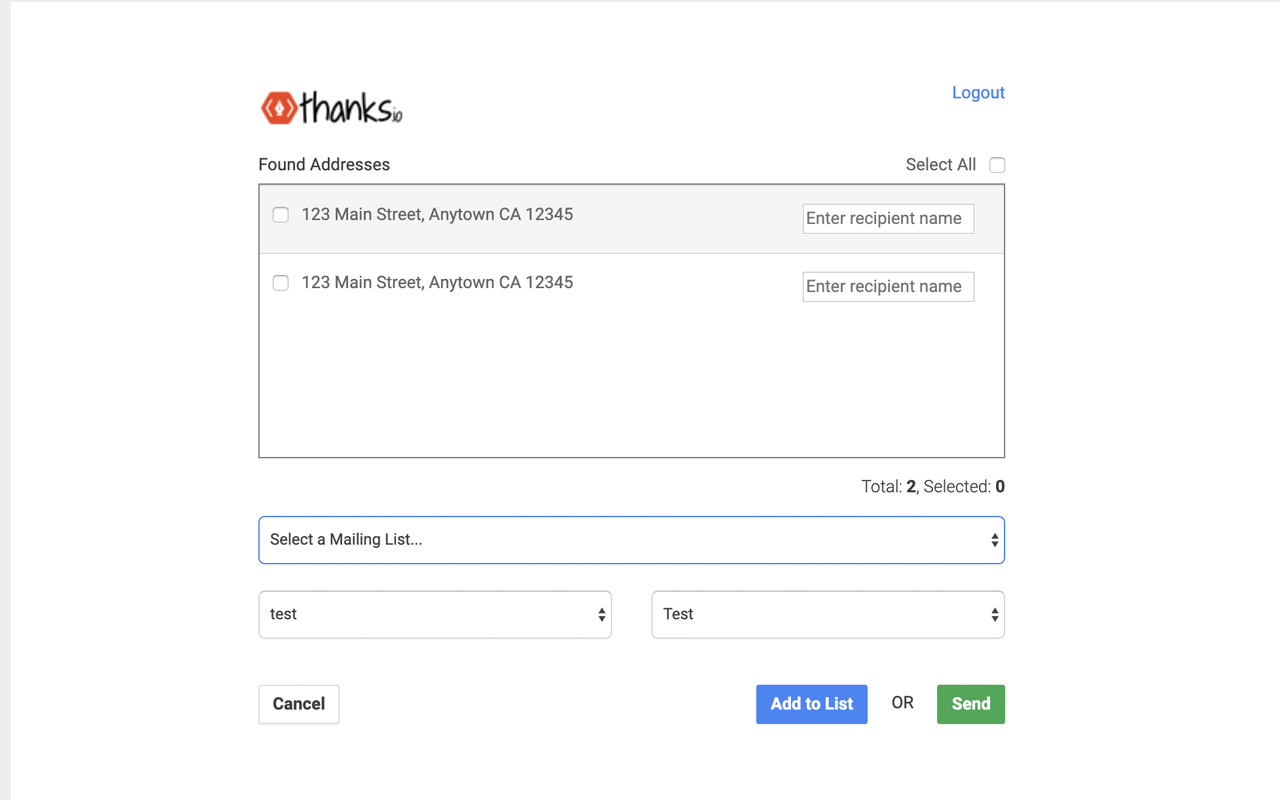Click the OR text between the buttons
The height and width of the screenshot is (800, 1280).
click(x=902, y=703)
